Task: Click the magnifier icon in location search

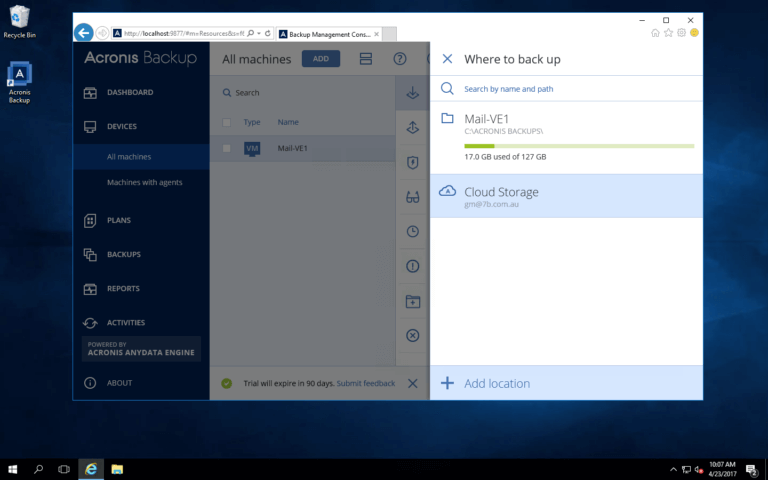Action: point(447,89)
